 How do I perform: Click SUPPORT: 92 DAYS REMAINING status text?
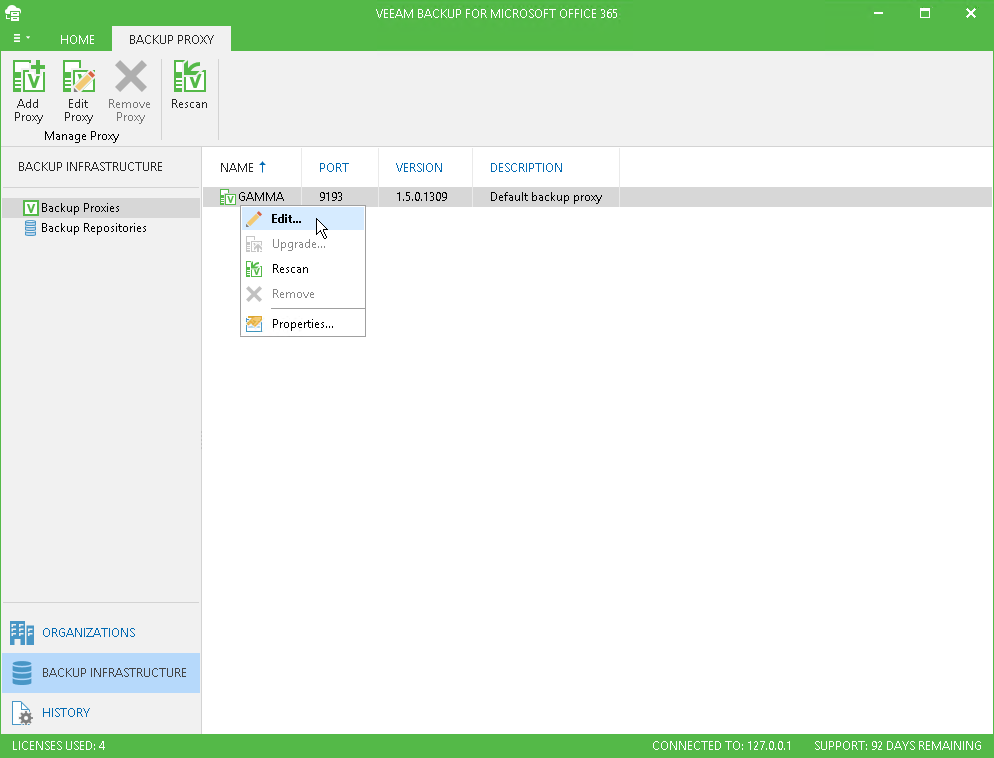point(898,745)
